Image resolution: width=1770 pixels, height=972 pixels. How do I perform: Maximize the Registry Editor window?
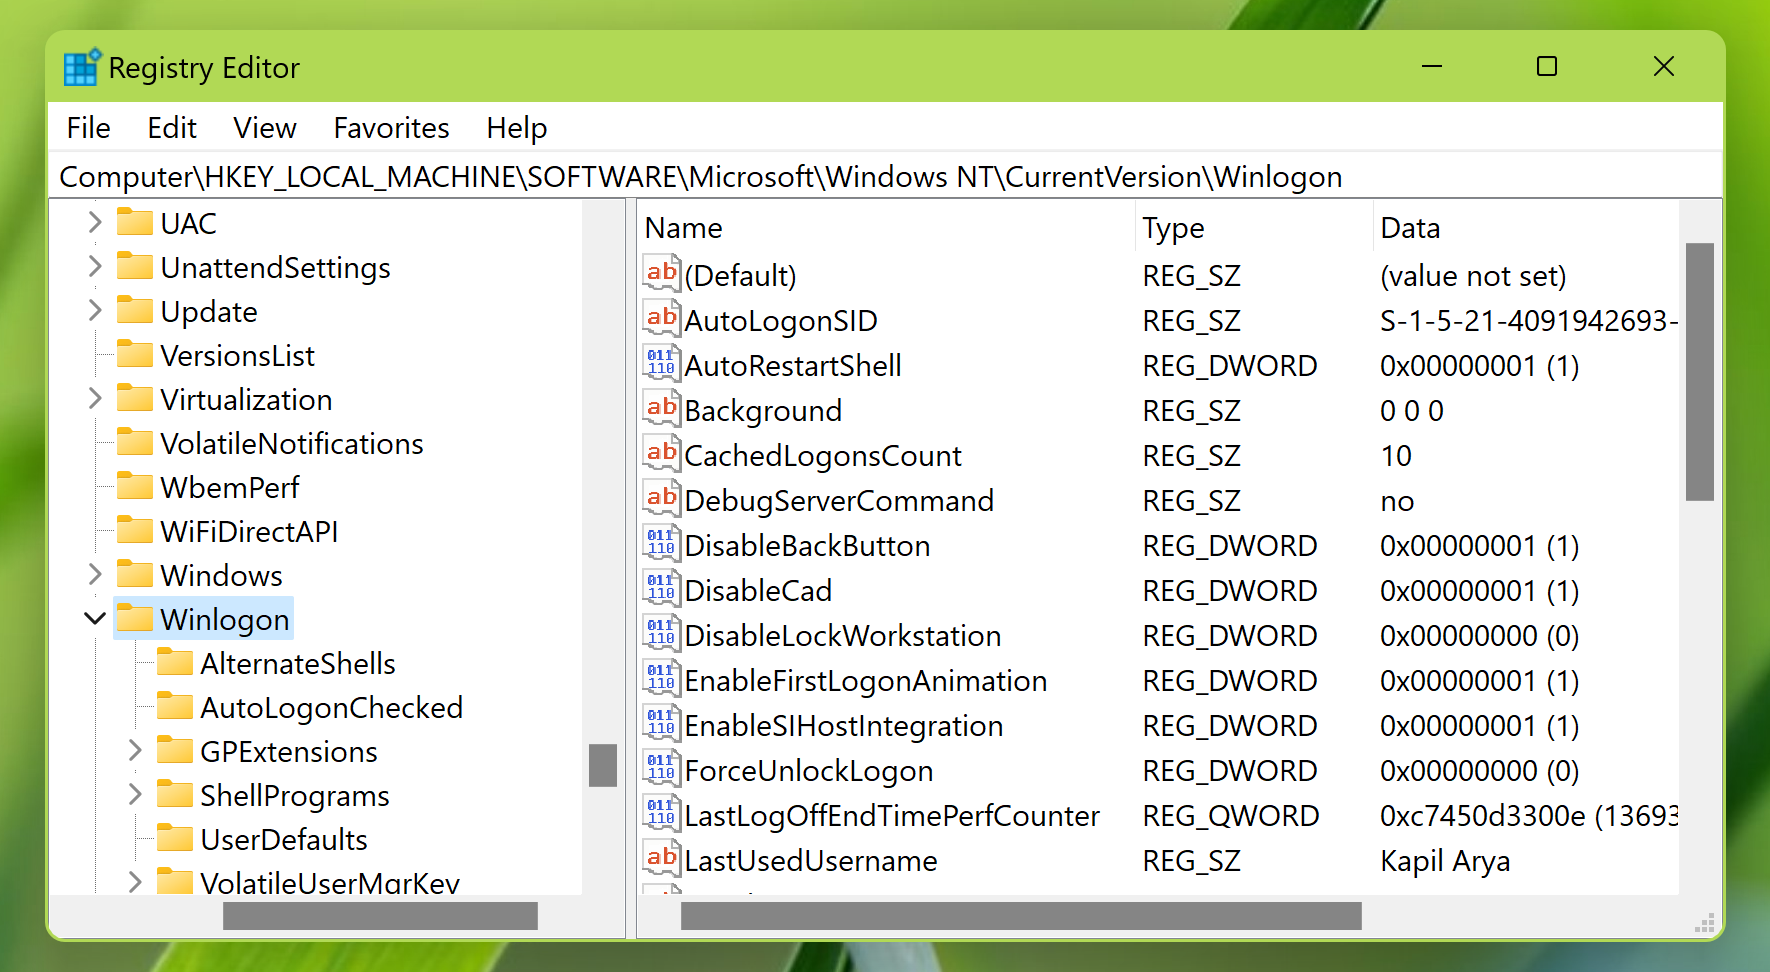click(x=1547, y=66)
